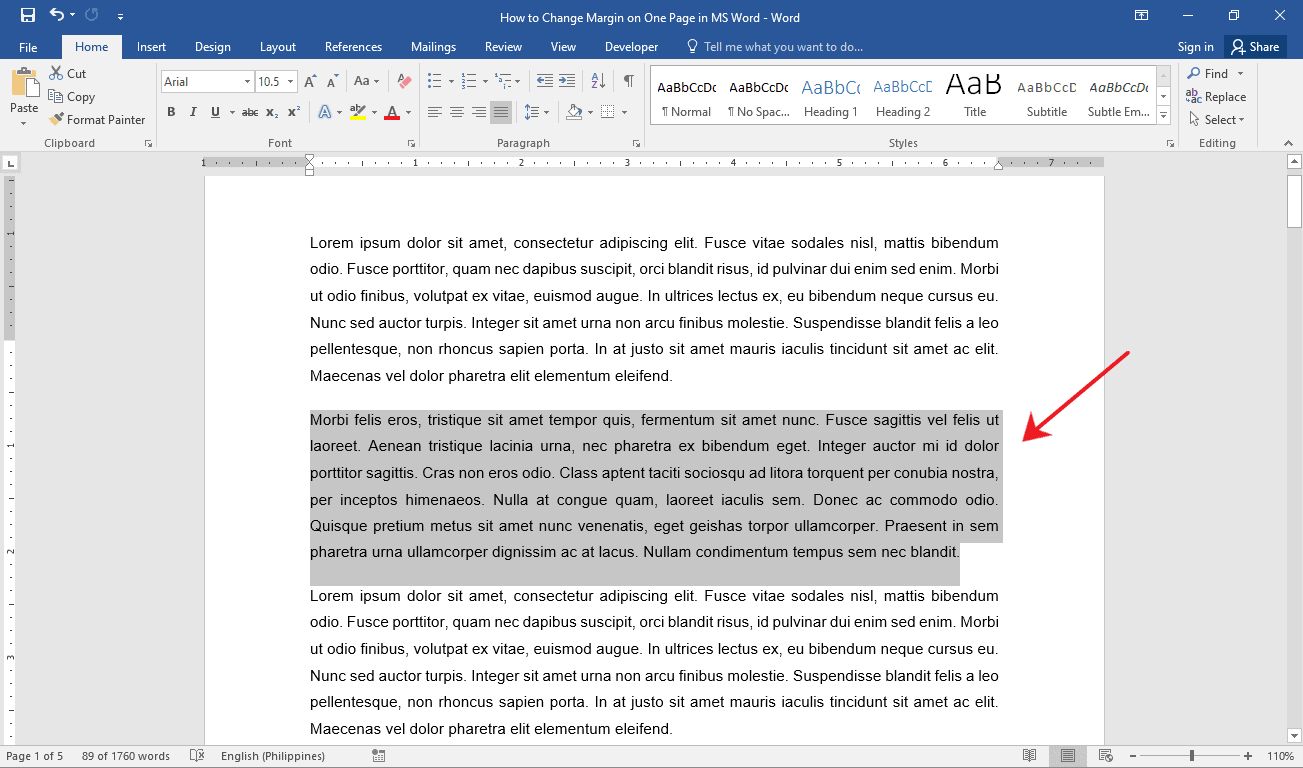
Task: Apply bold formatting with the Bold icon
Action: (172, 112)
